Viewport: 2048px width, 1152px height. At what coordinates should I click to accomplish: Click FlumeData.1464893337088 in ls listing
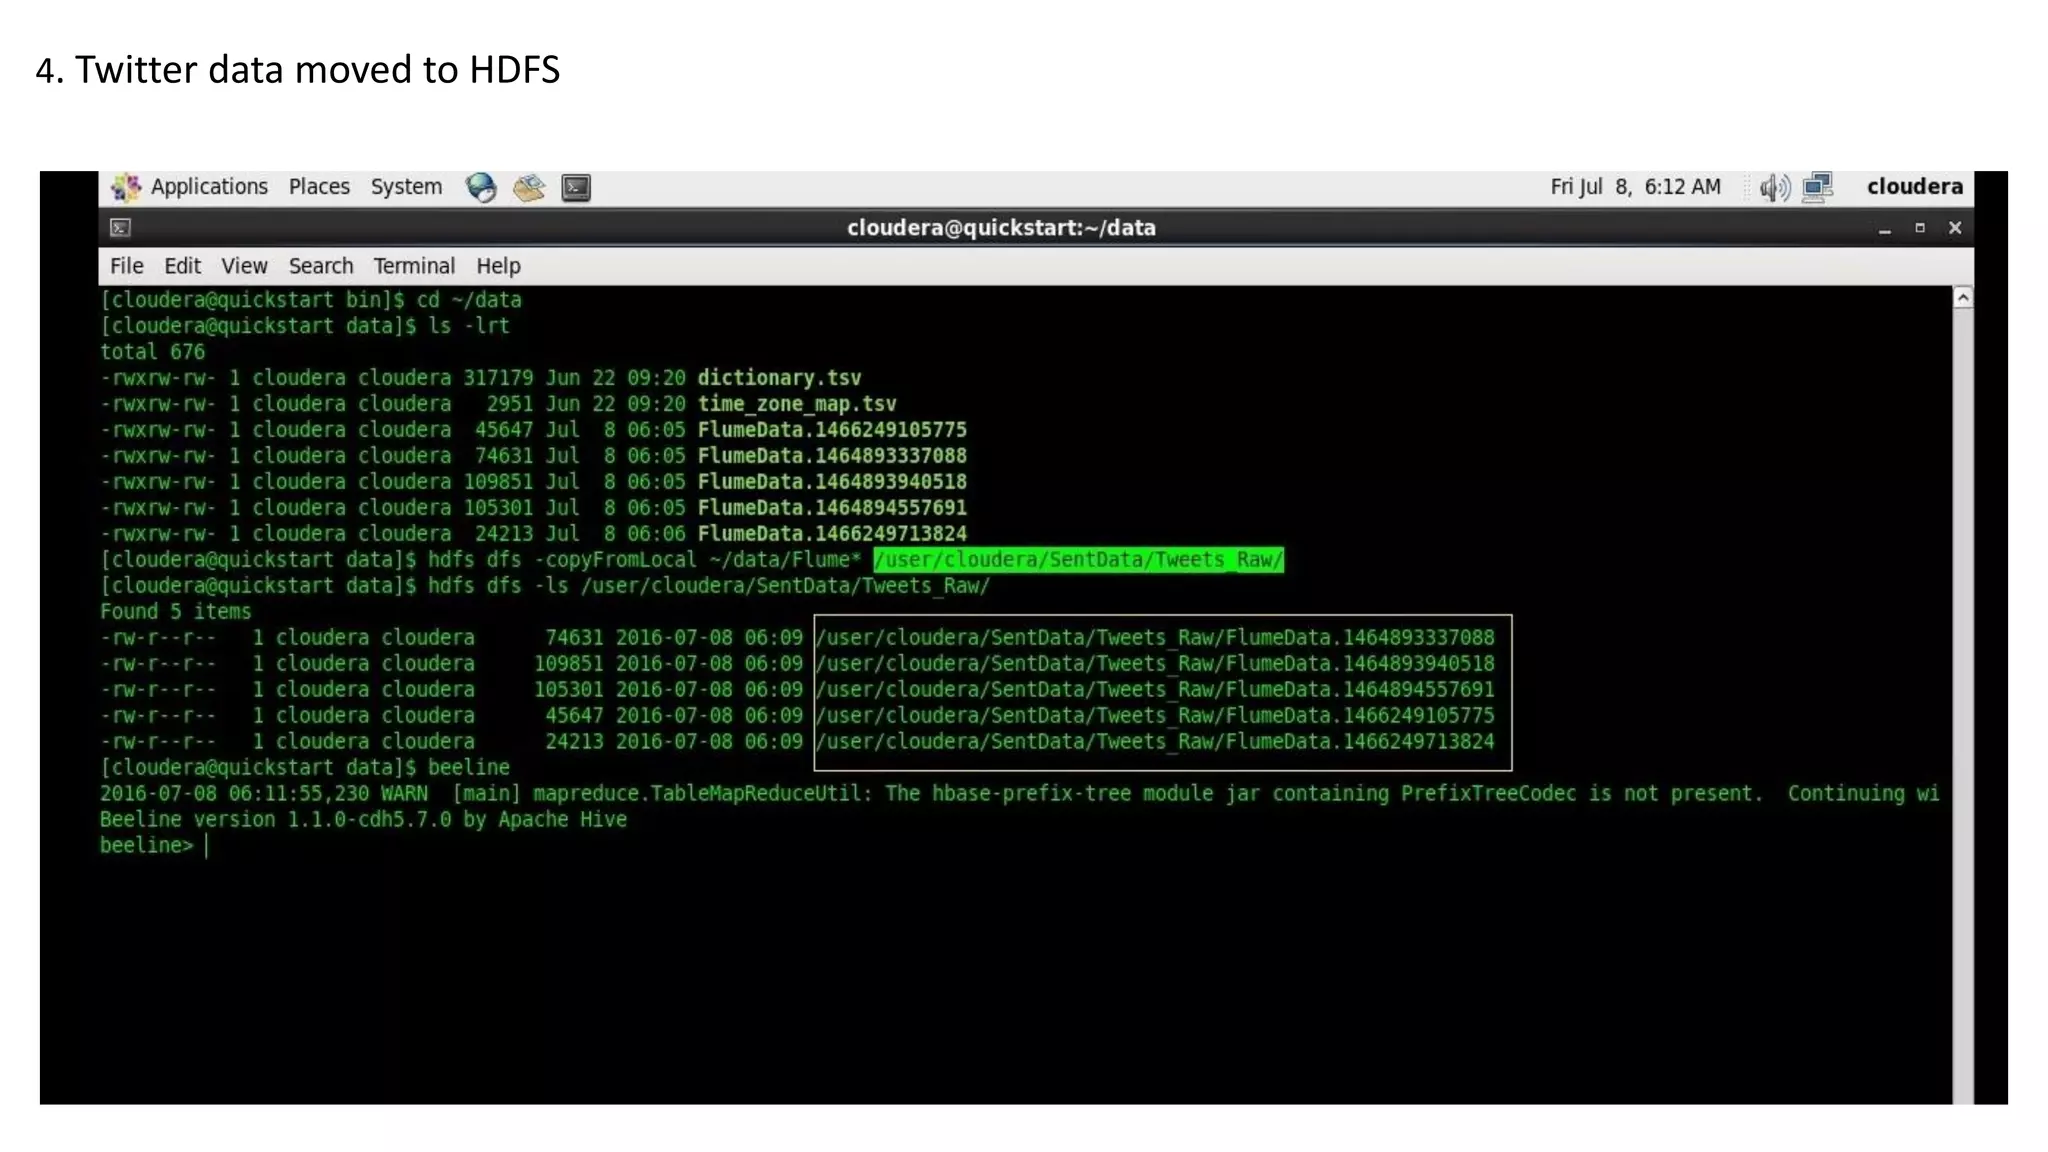click(832, 456)
